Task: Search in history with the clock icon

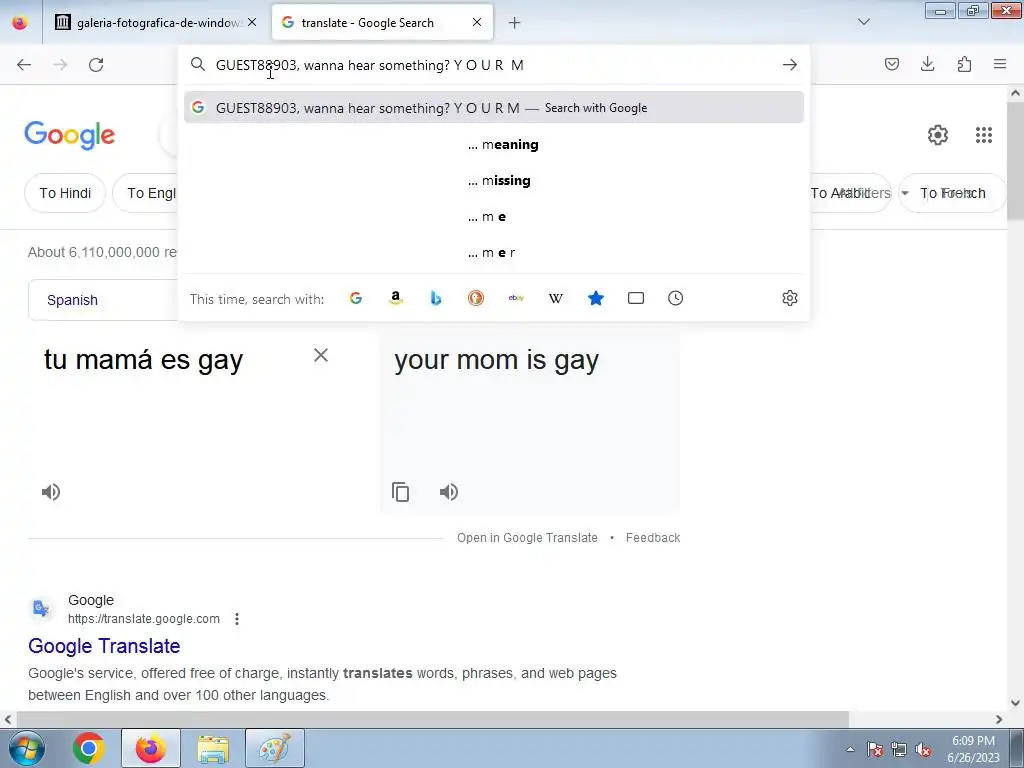Action: [675, 298]
